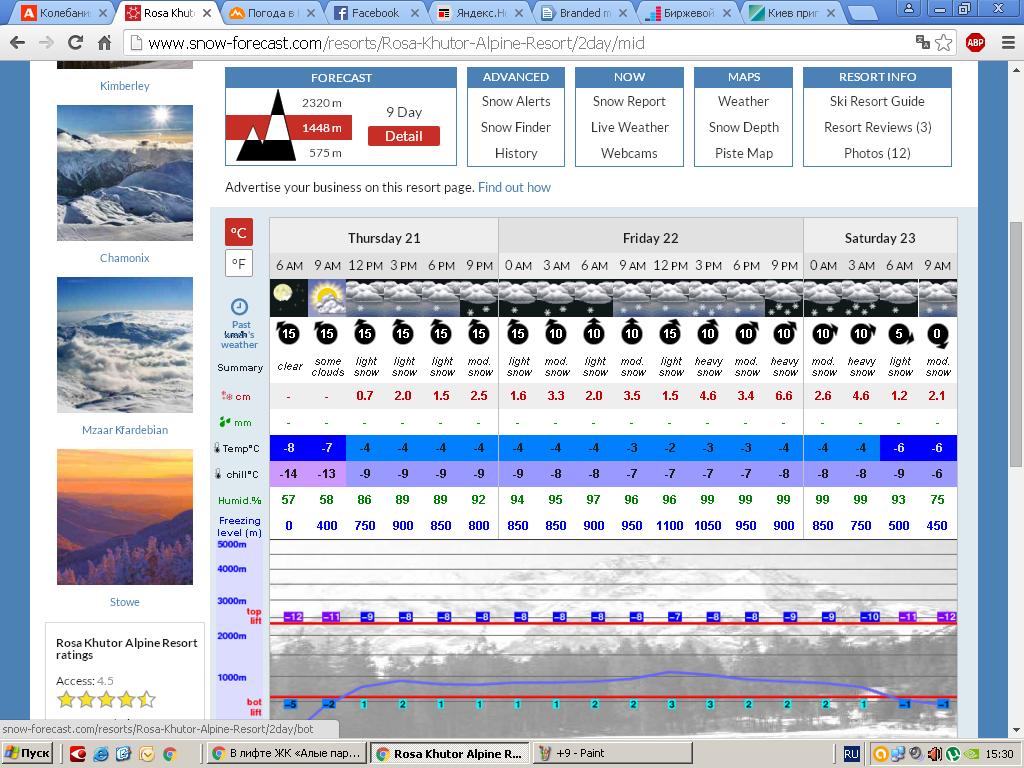Click the Access star rating

tap(106, 699)
